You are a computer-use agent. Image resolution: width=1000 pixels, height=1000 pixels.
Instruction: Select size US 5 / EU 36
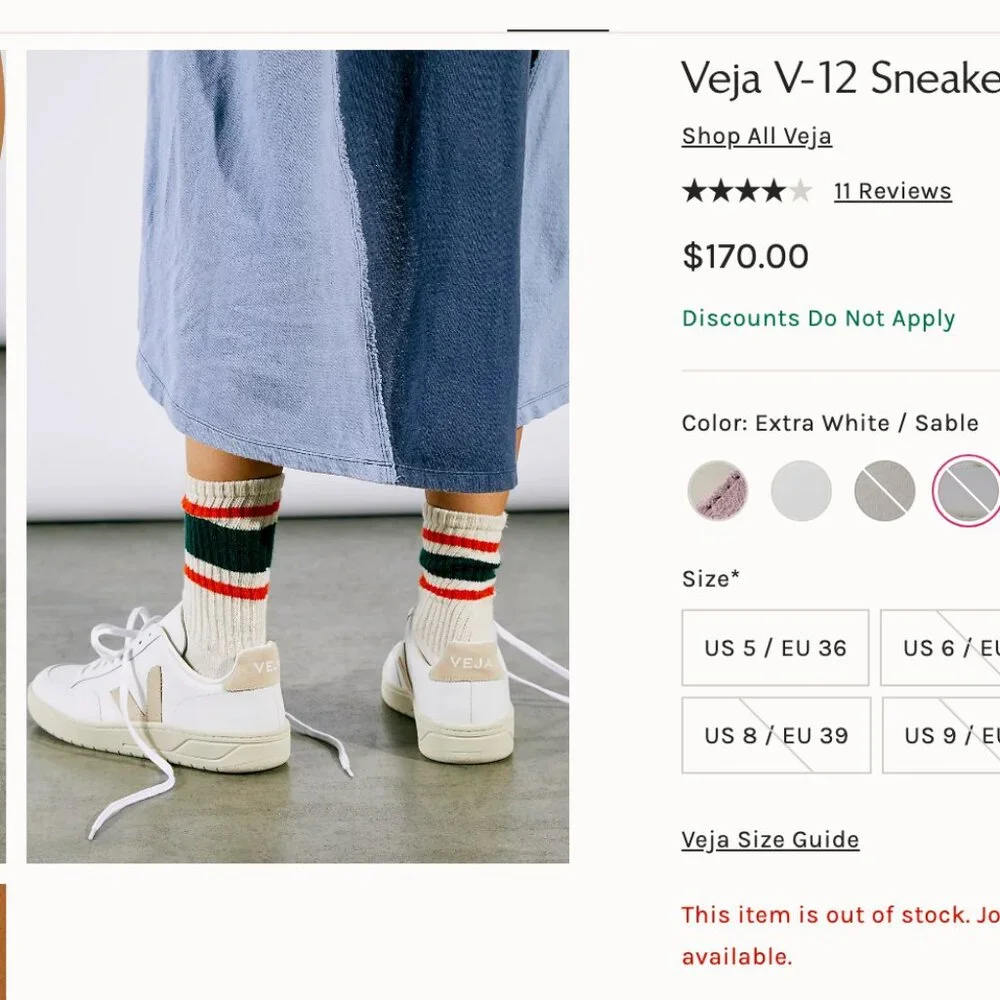coord(775,648)
